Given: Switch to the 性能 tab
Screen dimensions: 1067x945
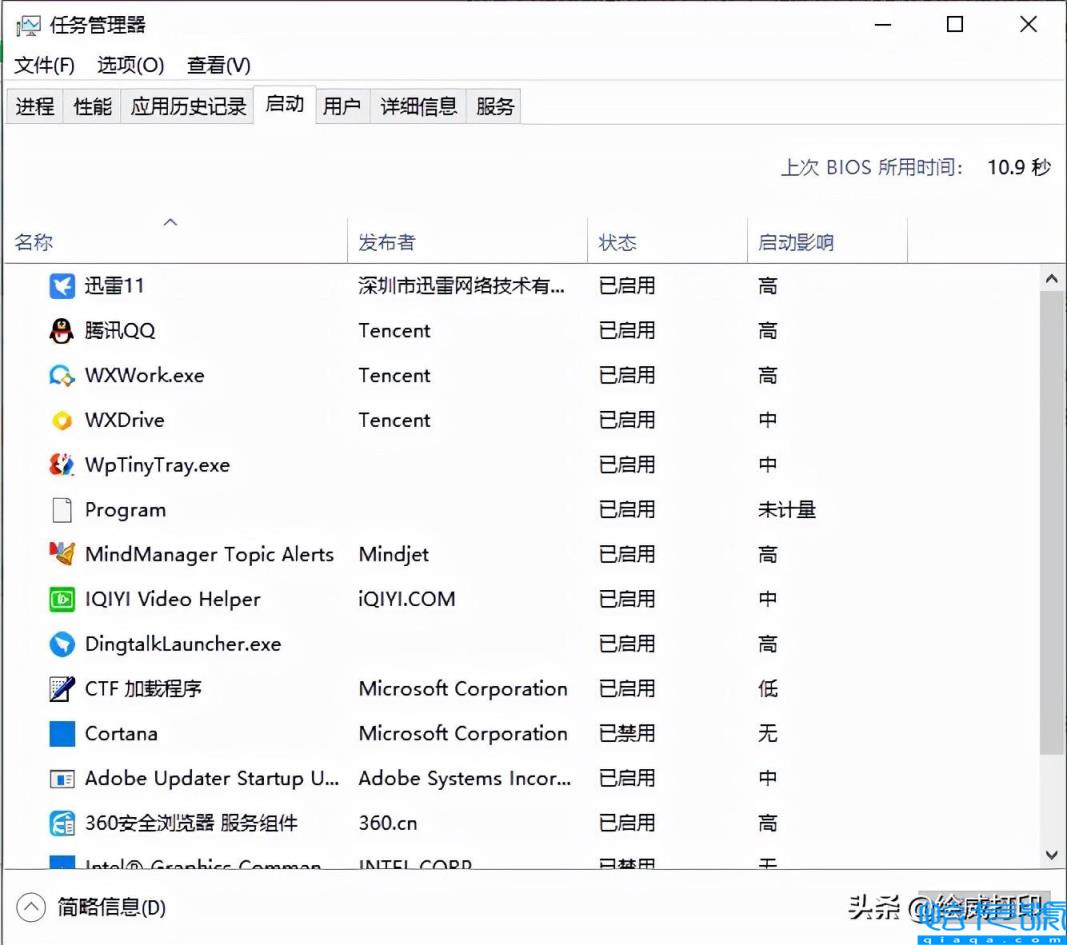Looking at the screenshot, I should point(91,105).
